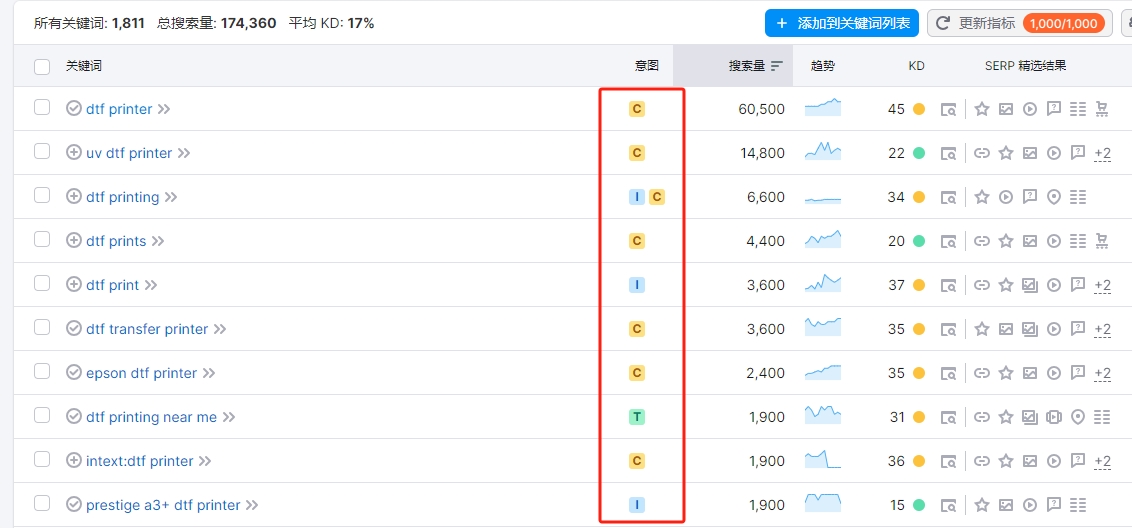Sort by the KD column header
This screenshot has width=1132, height=528.
pyautogui.click(x=916, y=66)
